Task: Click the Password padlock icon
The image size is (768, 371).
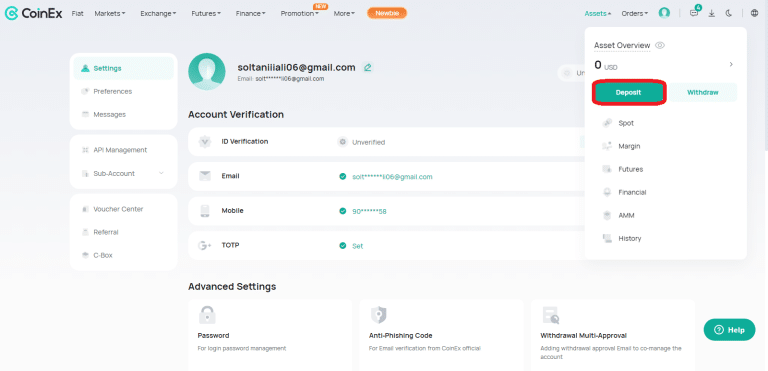Action: pyautogui.click(x=207, y=315)
